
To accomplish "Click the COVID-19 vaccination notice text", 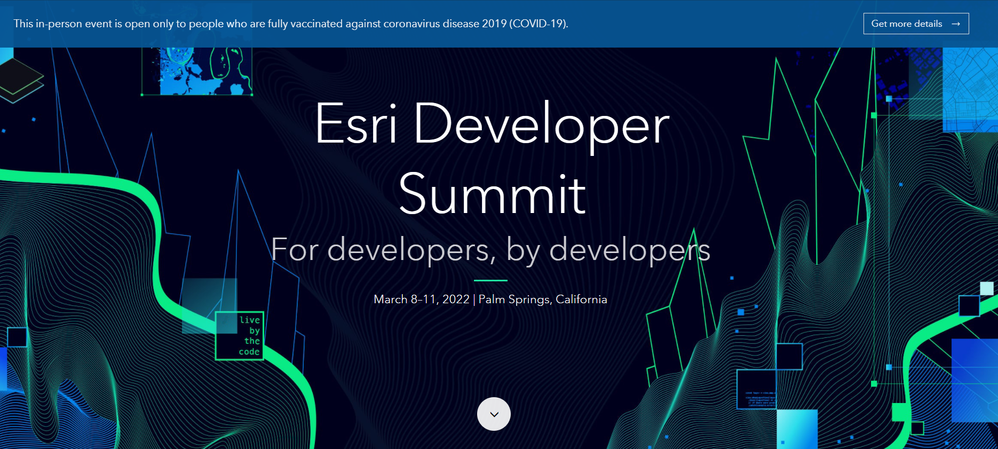I will (x=292, y=24).
